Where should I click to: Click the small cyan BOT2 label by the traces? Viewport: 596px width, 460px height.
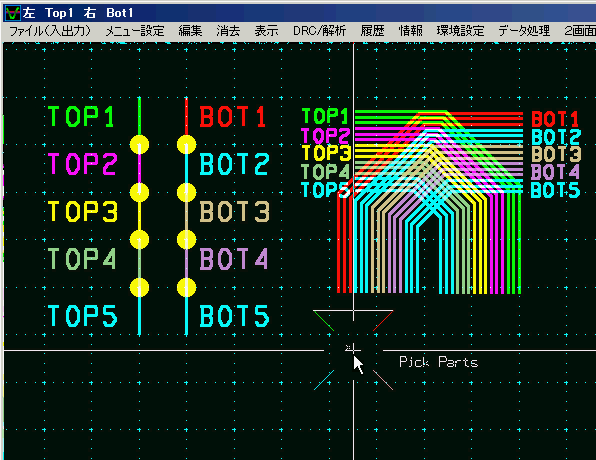point(556,137)
